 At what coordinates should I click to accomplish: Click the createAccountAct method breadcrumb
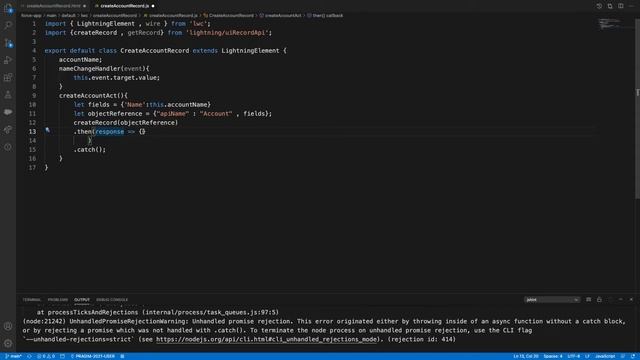point(283,16)
